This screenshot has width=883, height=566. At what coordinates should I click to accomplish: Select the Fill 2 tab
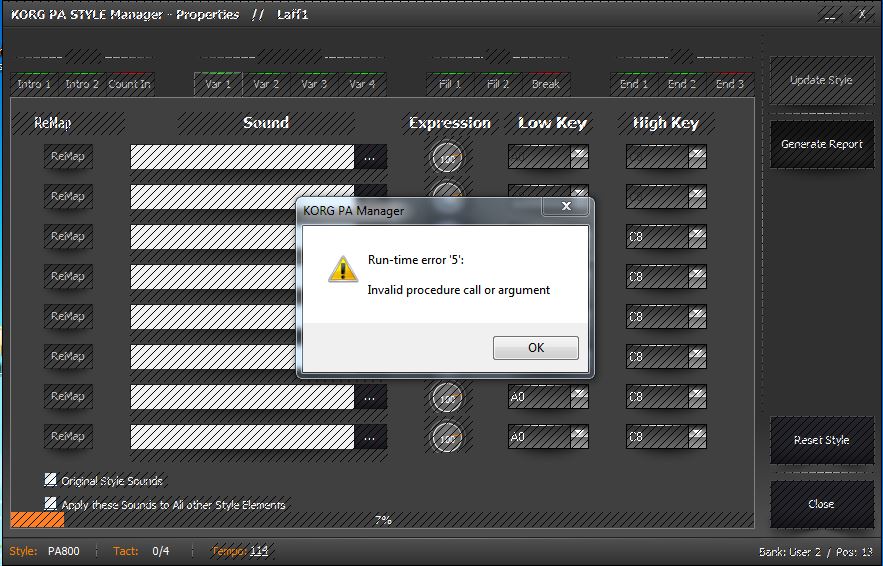[x=498, y=84]
